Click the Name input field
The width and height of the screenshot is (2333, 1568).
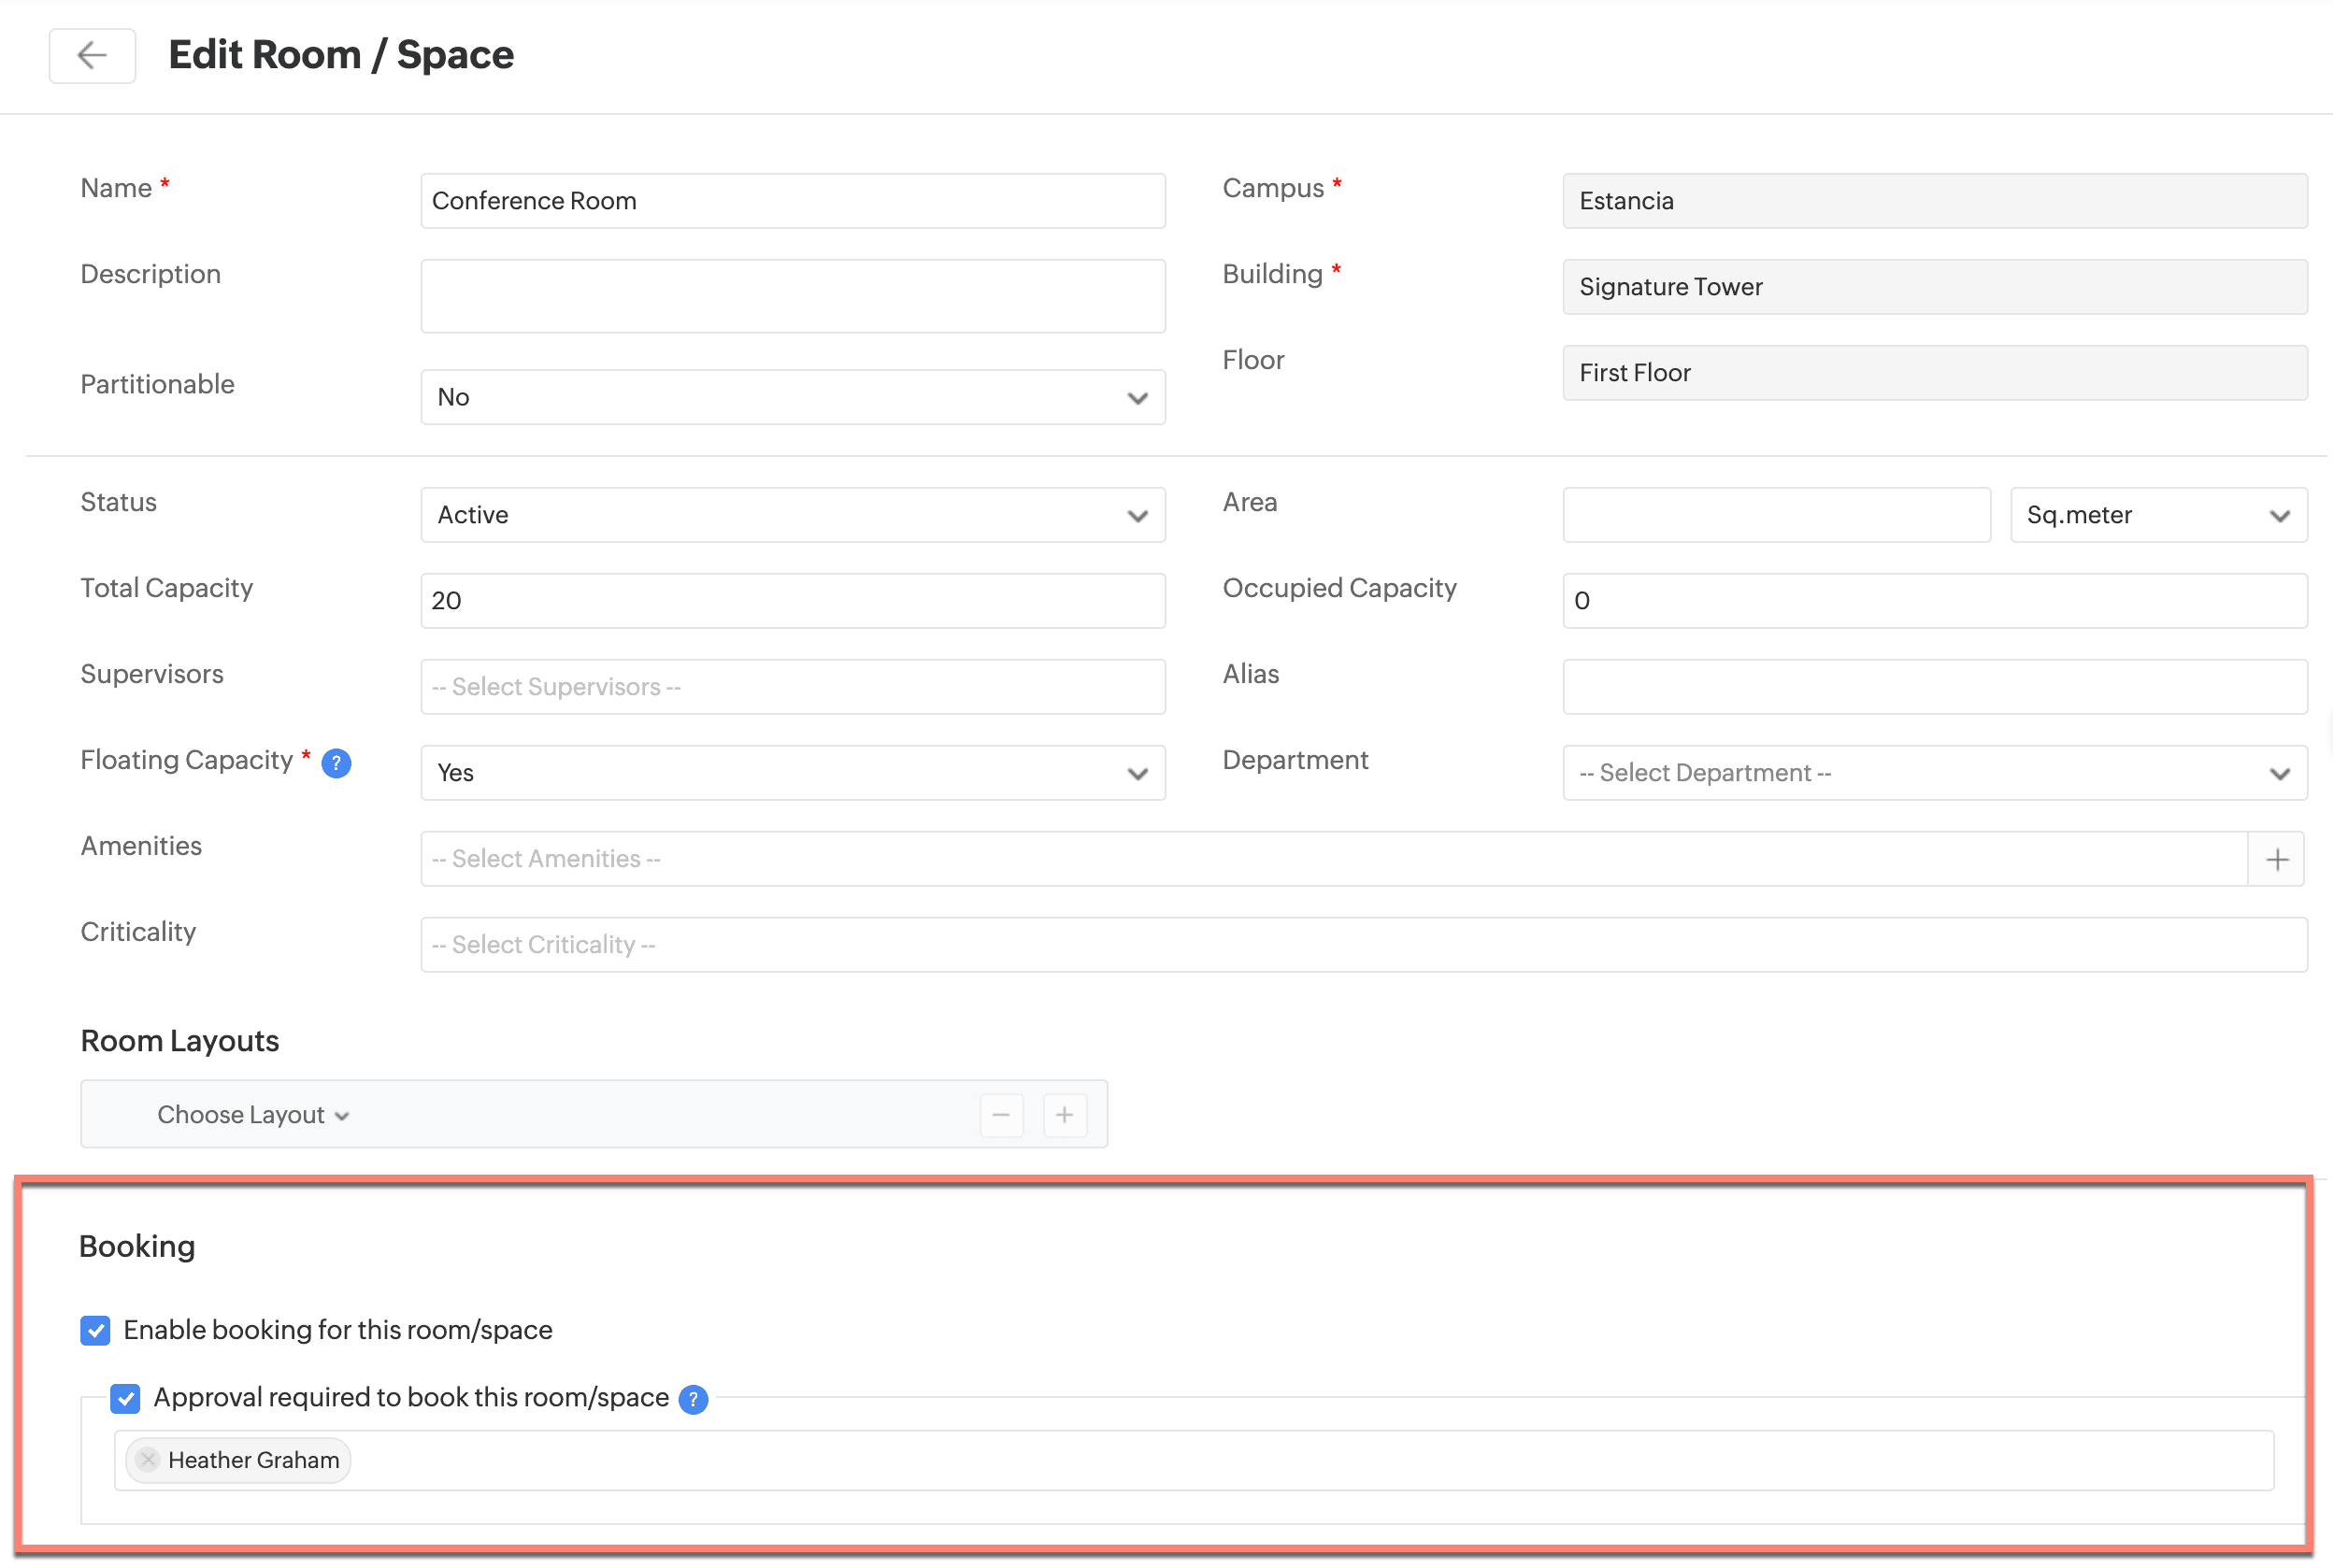coord(792,201)
